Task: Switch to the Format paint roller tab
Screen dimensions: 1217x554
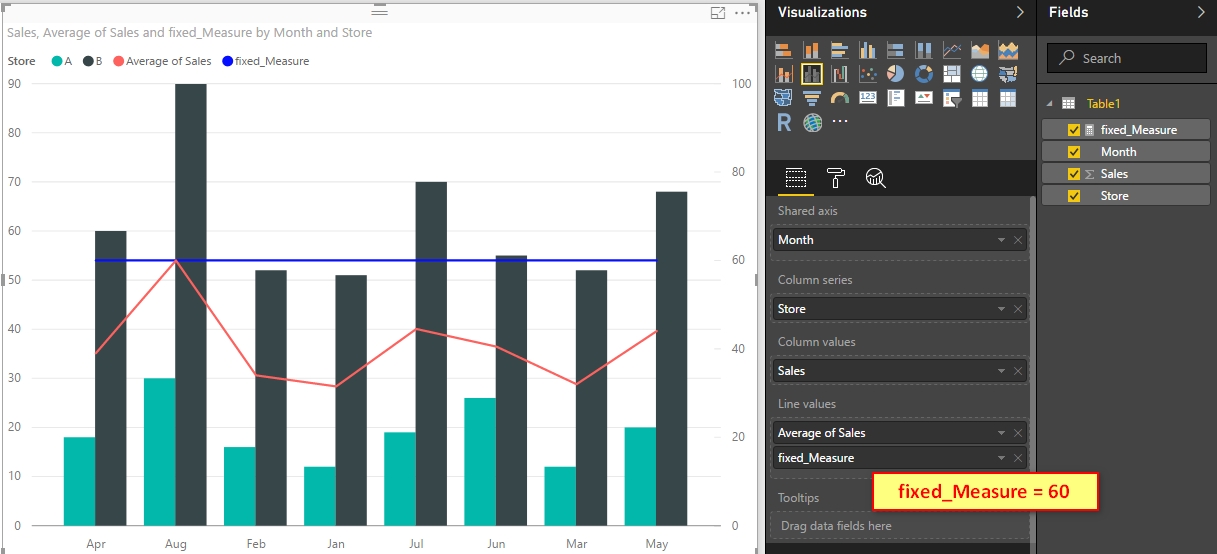Action: [x=836, y=178]
